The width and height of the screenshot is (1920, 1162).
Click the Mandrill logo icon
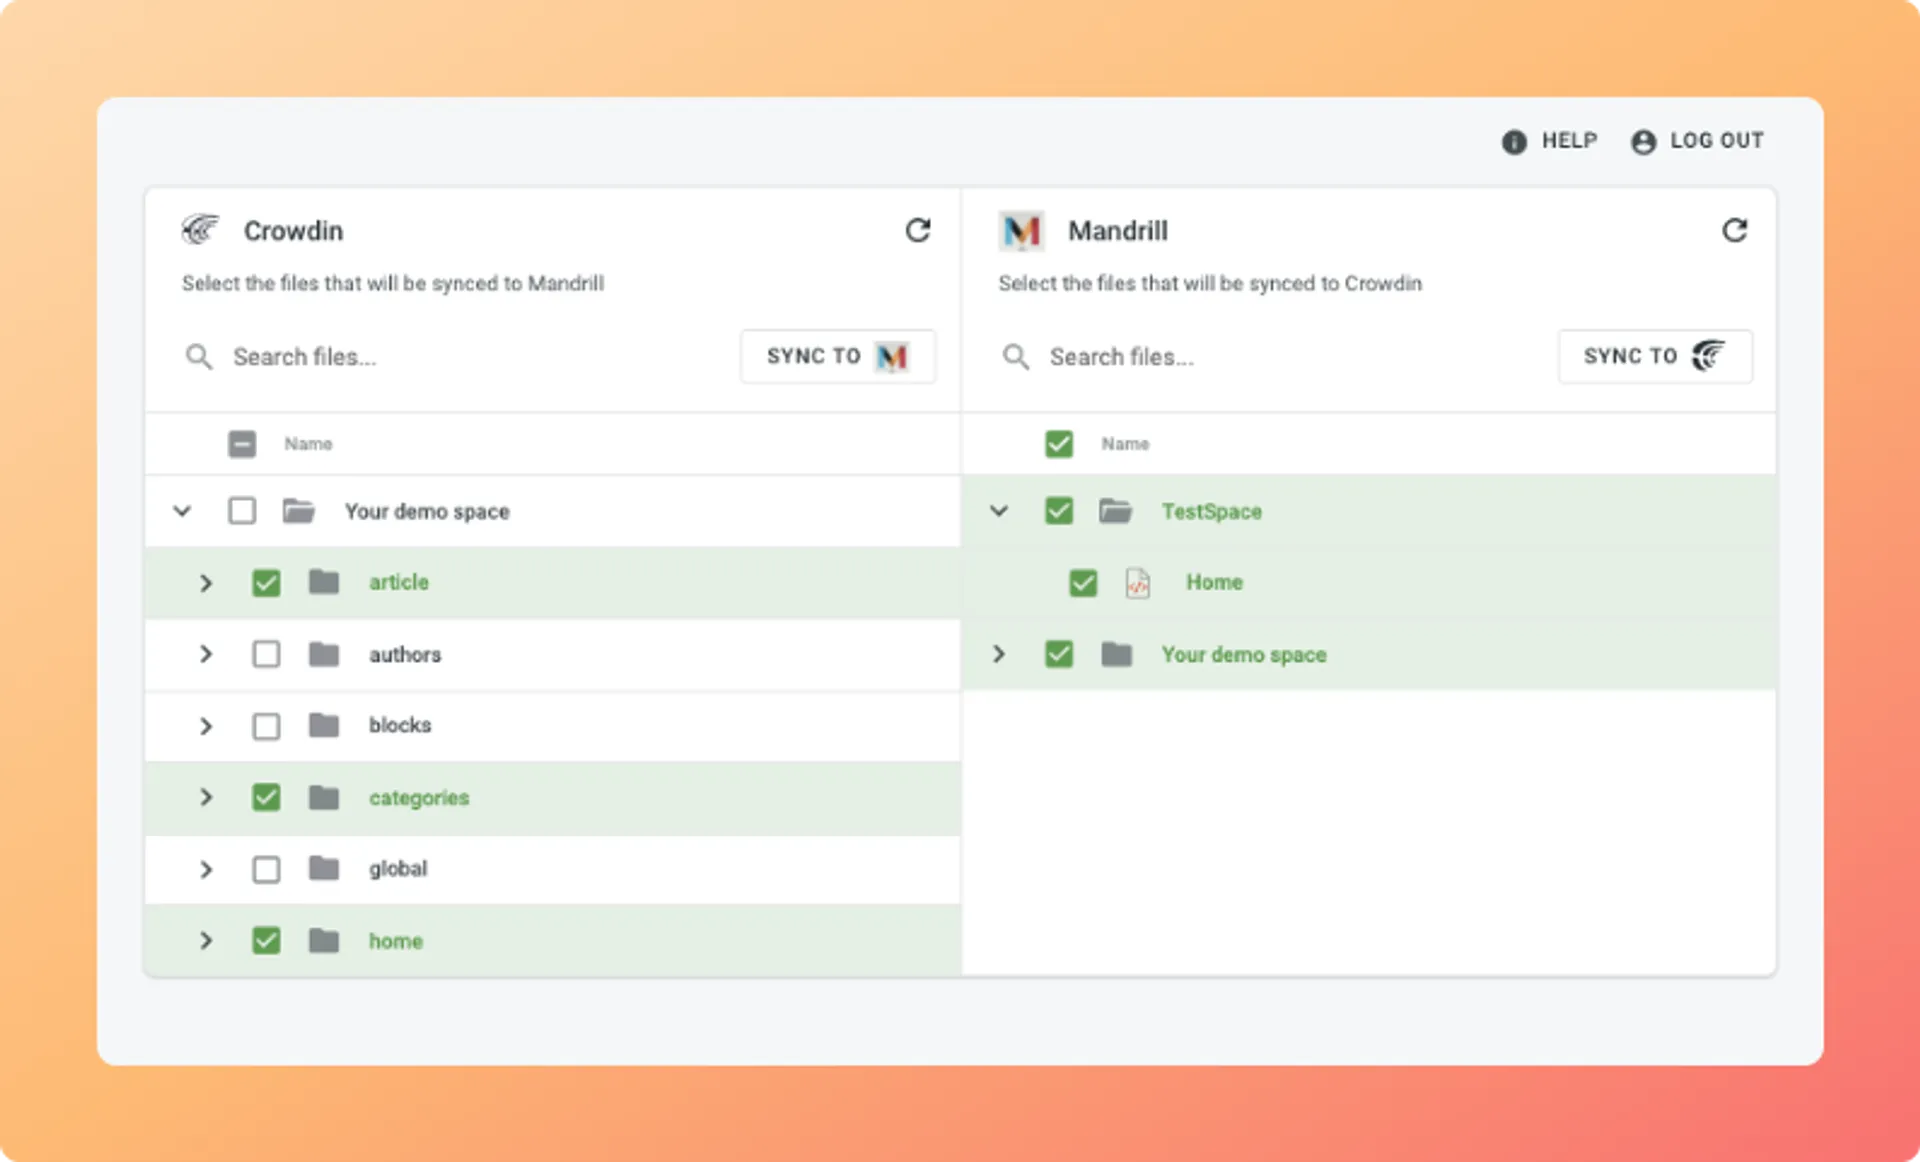[1021, 231]
